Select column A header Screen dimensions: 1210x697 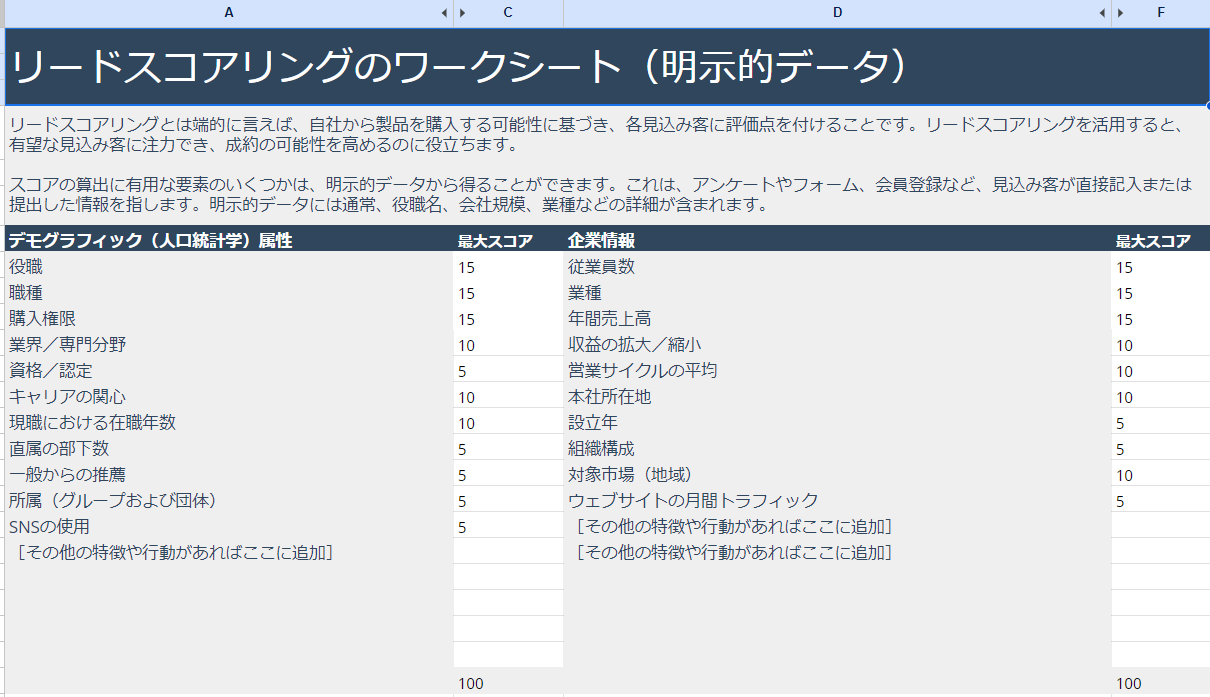(x=229, y=13)
